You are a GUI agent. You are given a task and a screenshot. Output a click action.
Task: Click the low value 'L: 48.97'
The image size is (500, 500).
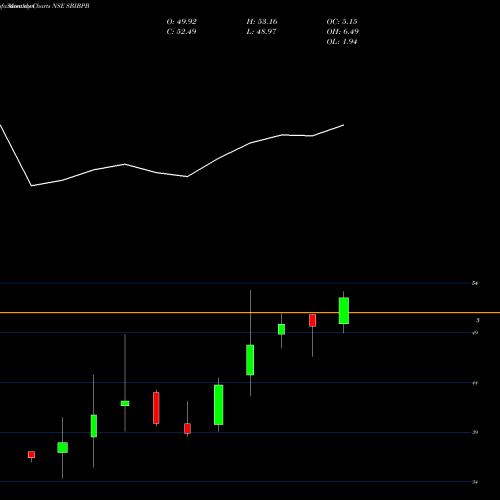261,32
